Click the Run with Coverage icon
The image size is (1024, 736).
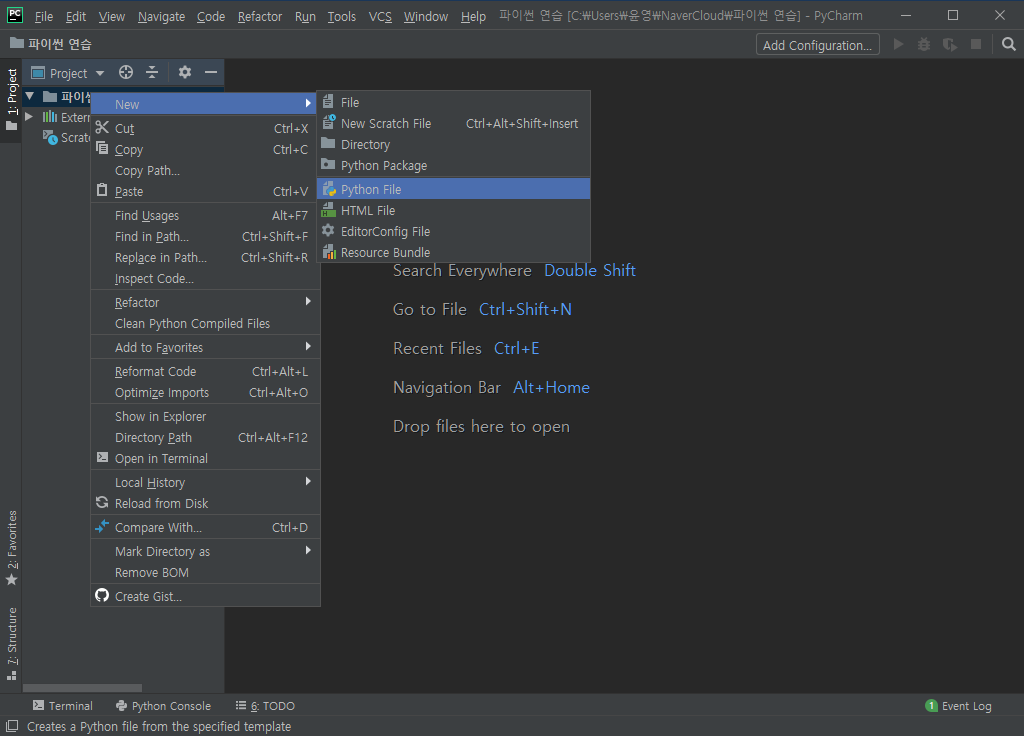[x=950, y=44]
